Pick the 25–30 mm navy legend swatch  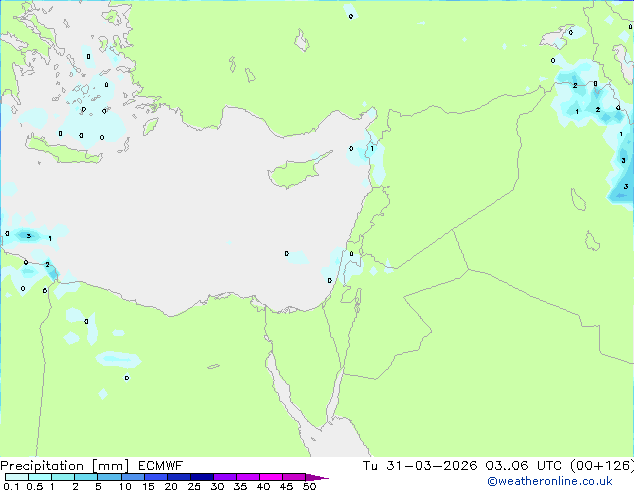point(202,477)
